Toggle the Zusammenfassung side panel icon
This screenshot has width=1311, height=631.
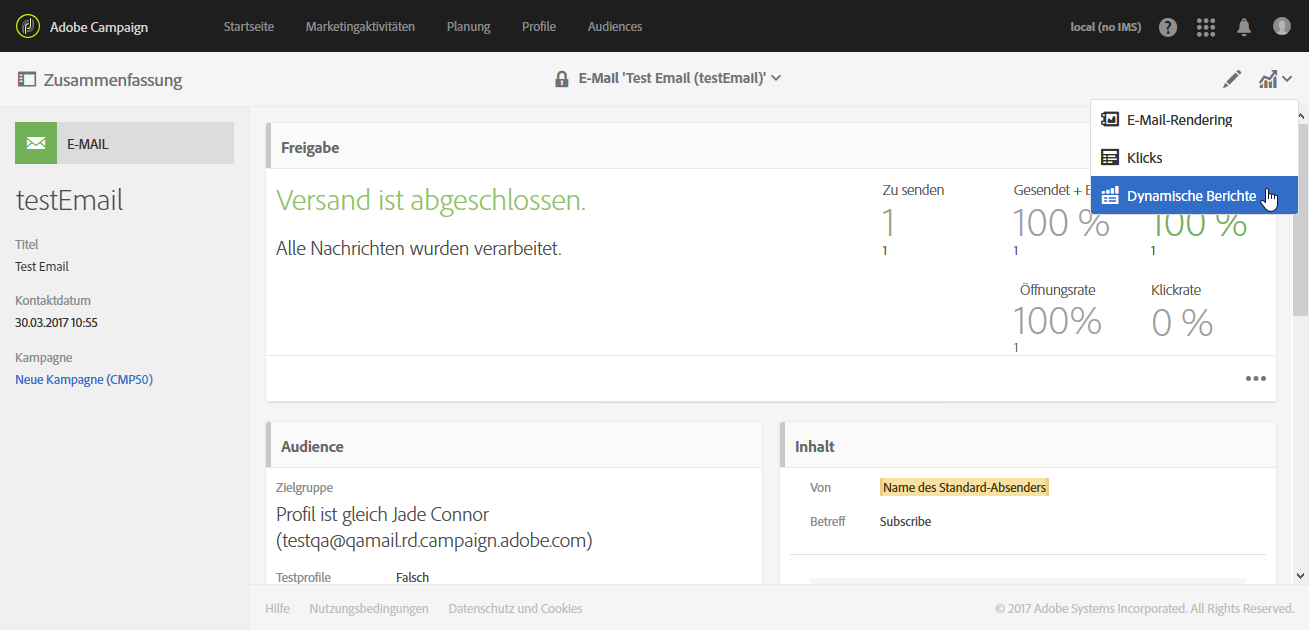click(x=27, y=79)
